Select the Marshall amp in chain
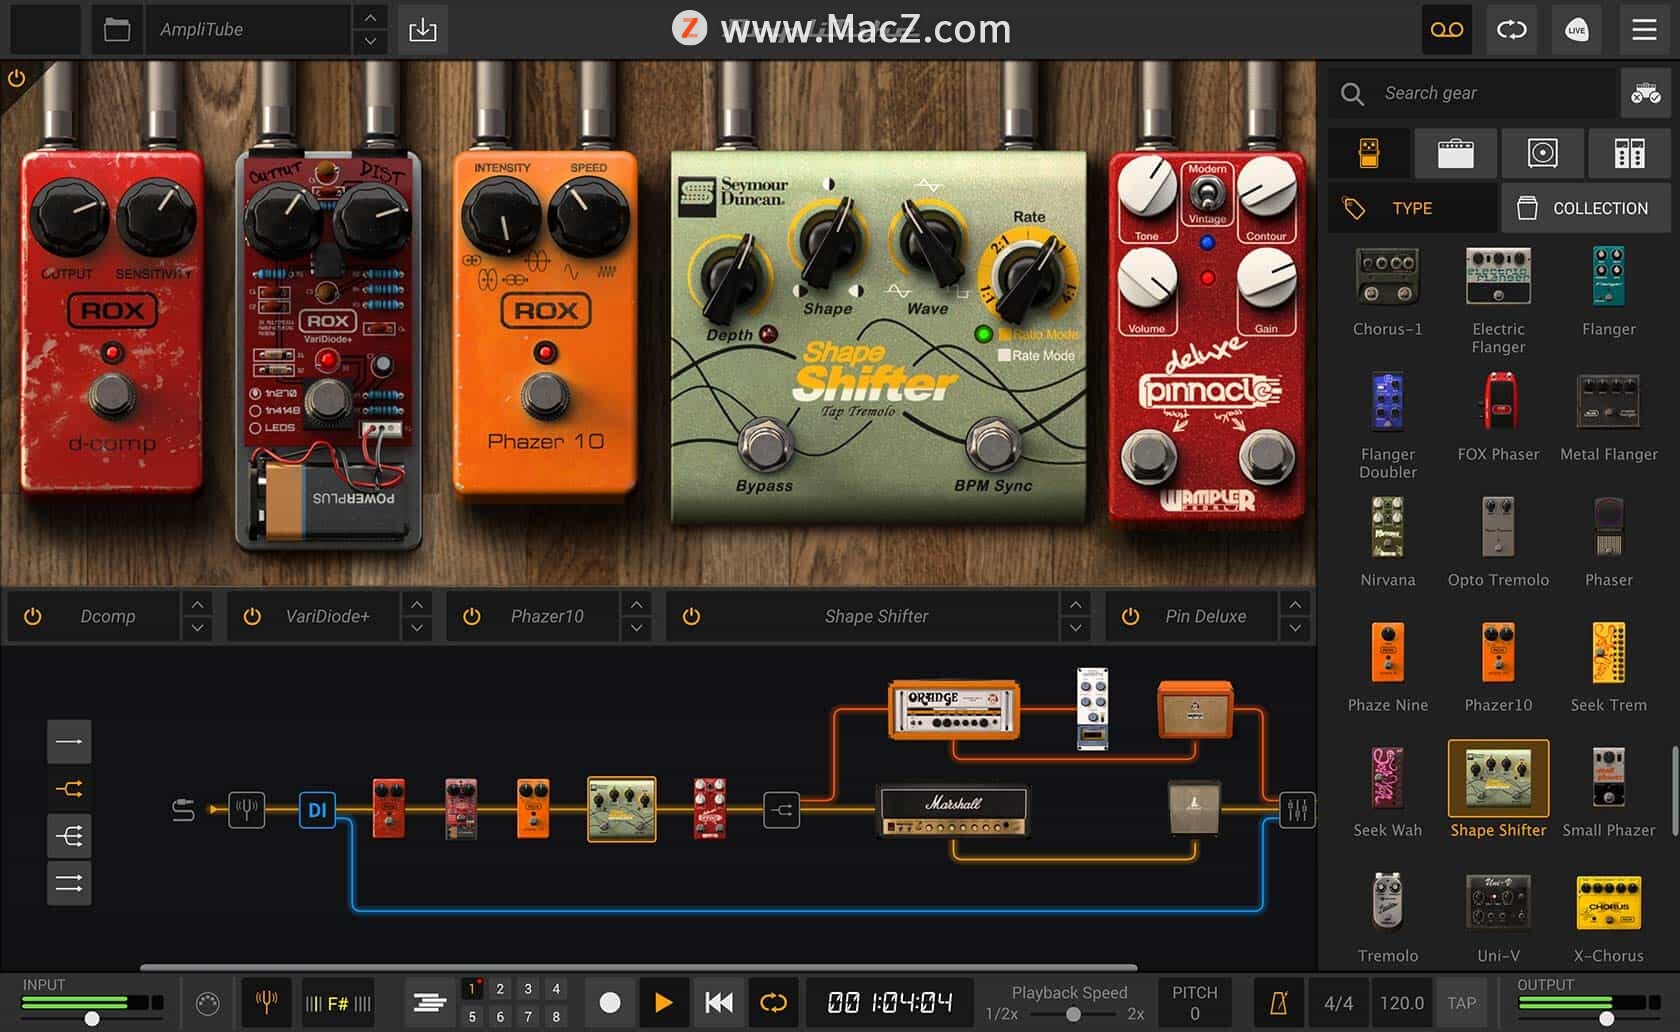 (954, 810)
